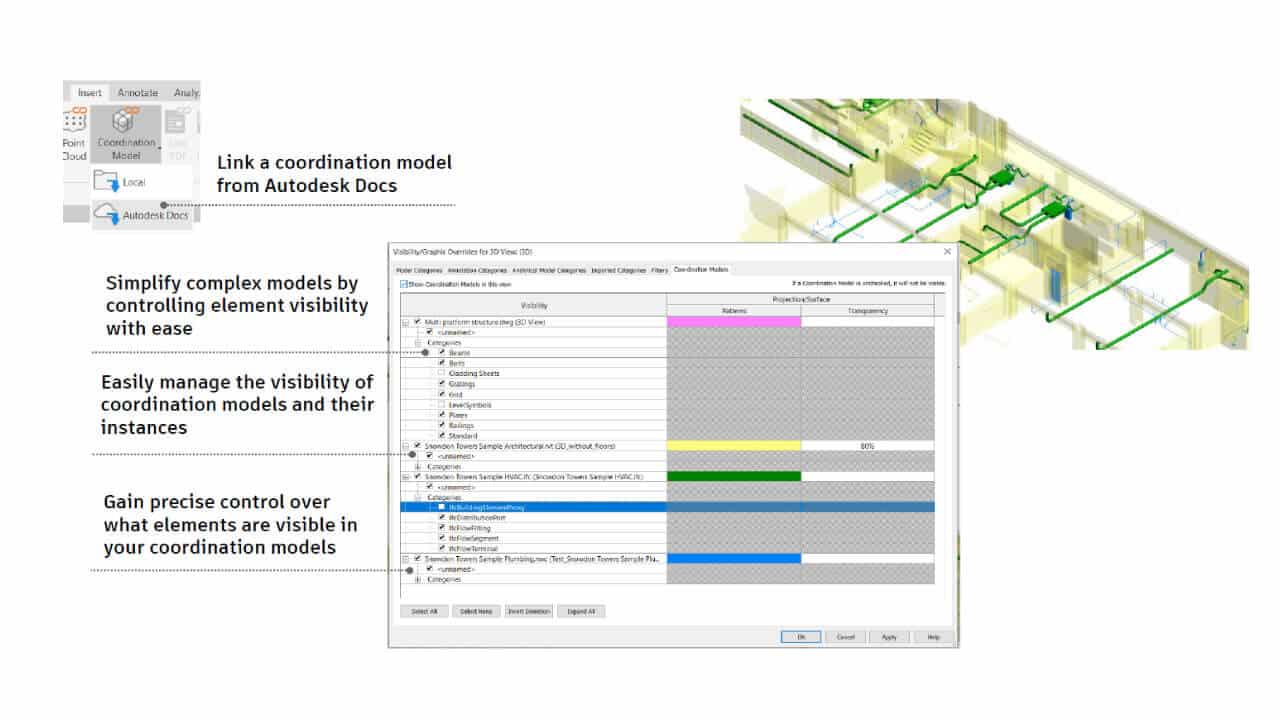
Task: Uncheck the Grid category checkbox
Action: point(441,394)
